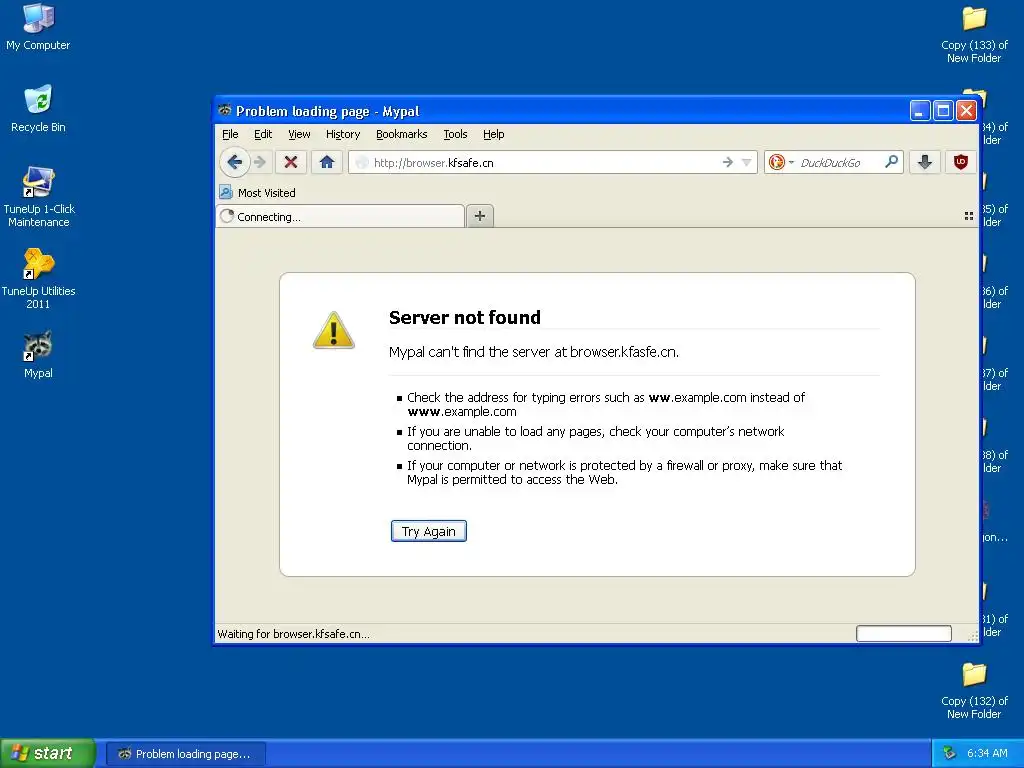Maximize the Mypal window
This screenshot has height=768, width=1024.
point(943,110)
